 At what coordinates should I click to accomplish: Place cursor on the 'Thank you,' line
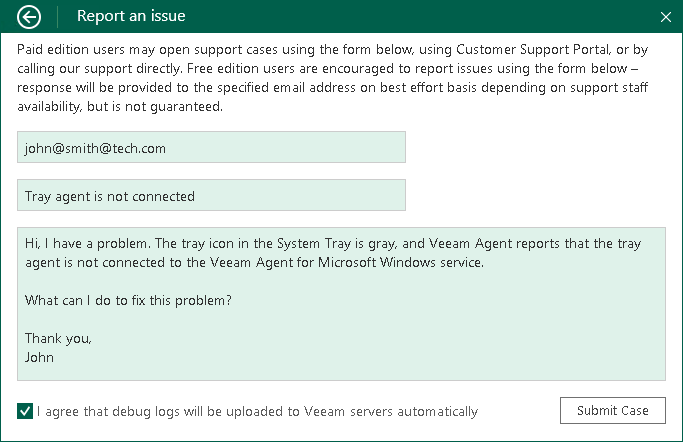[x=58, y=338]
